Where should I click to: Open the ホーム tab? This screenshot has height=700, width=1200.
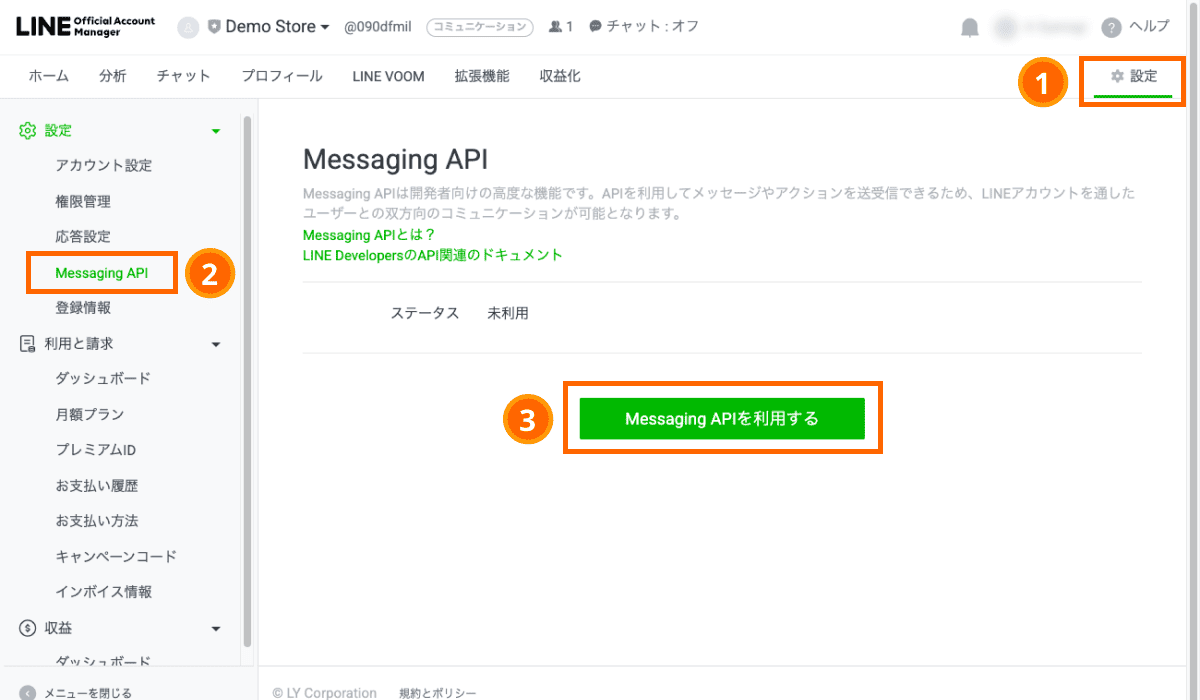tap(49, 76)
